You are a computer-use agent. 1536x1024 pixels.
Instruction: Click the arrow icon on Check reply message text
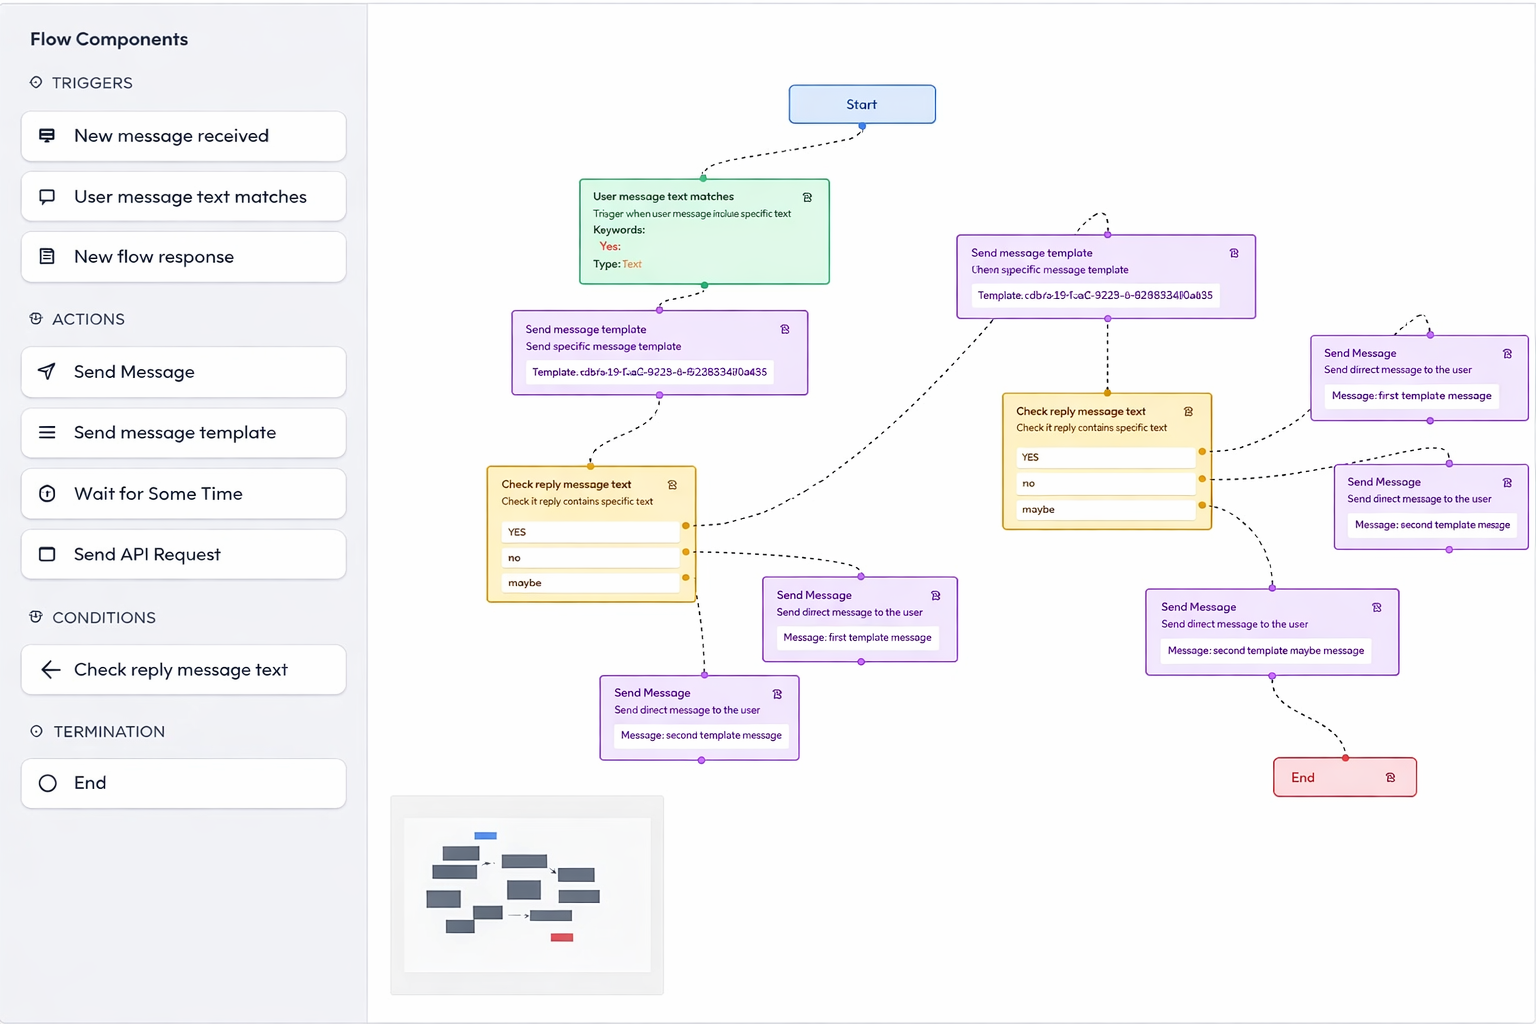pyautogui.click(x=50, y=670)
